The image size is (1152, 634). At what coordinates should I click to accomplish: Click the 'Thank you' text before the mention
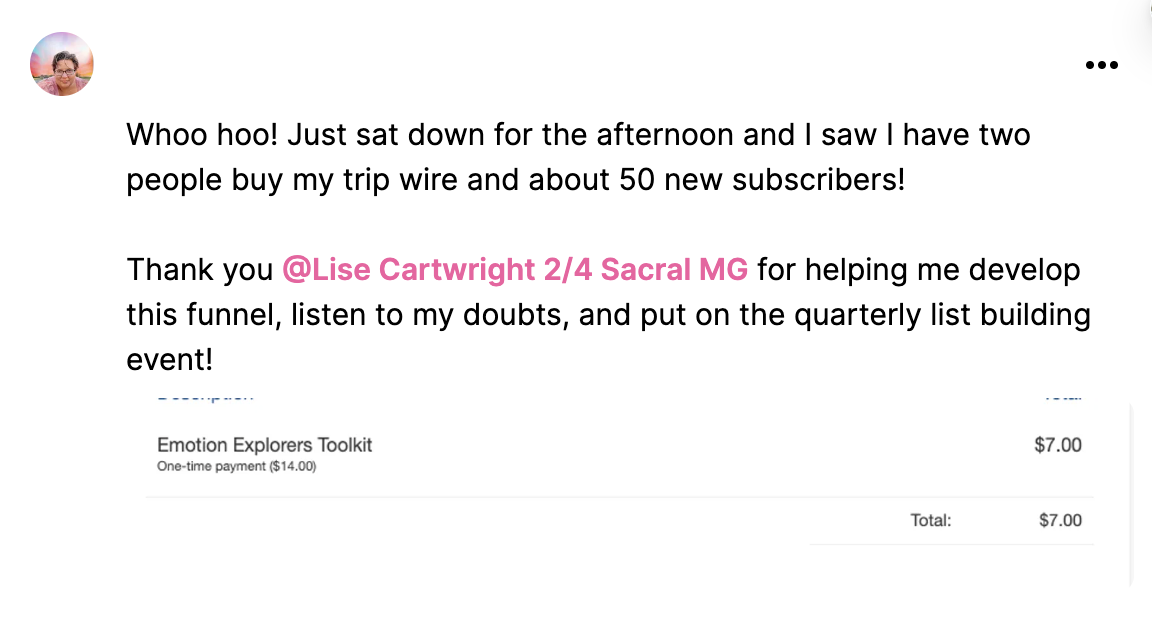[200, 270]
